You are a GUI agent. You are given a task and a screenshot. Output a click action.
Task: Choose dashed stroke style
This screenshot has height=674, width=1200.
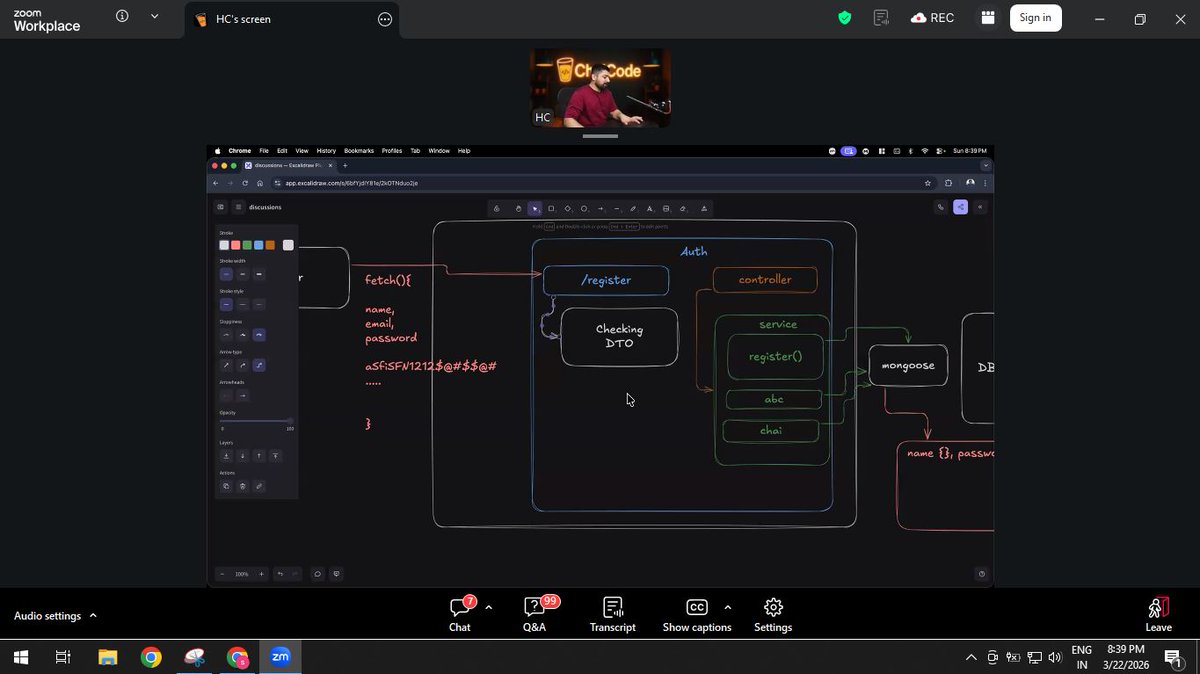[243, 304]
